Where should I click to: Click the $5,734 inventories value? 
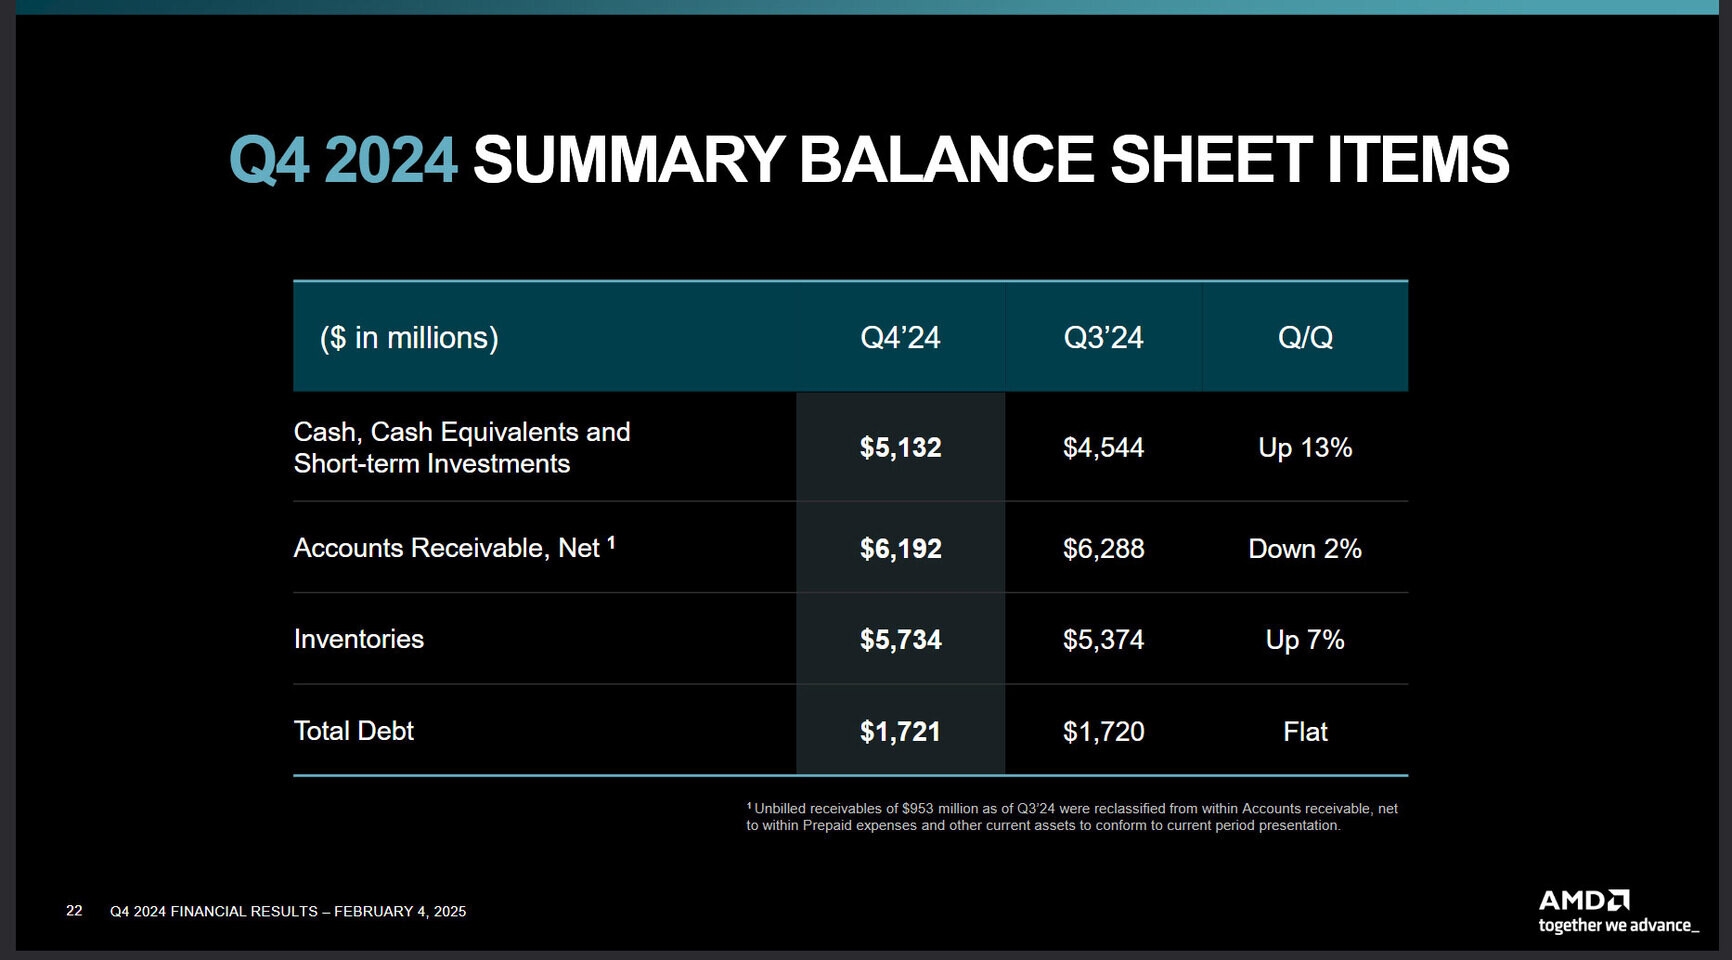coord(900,639)
